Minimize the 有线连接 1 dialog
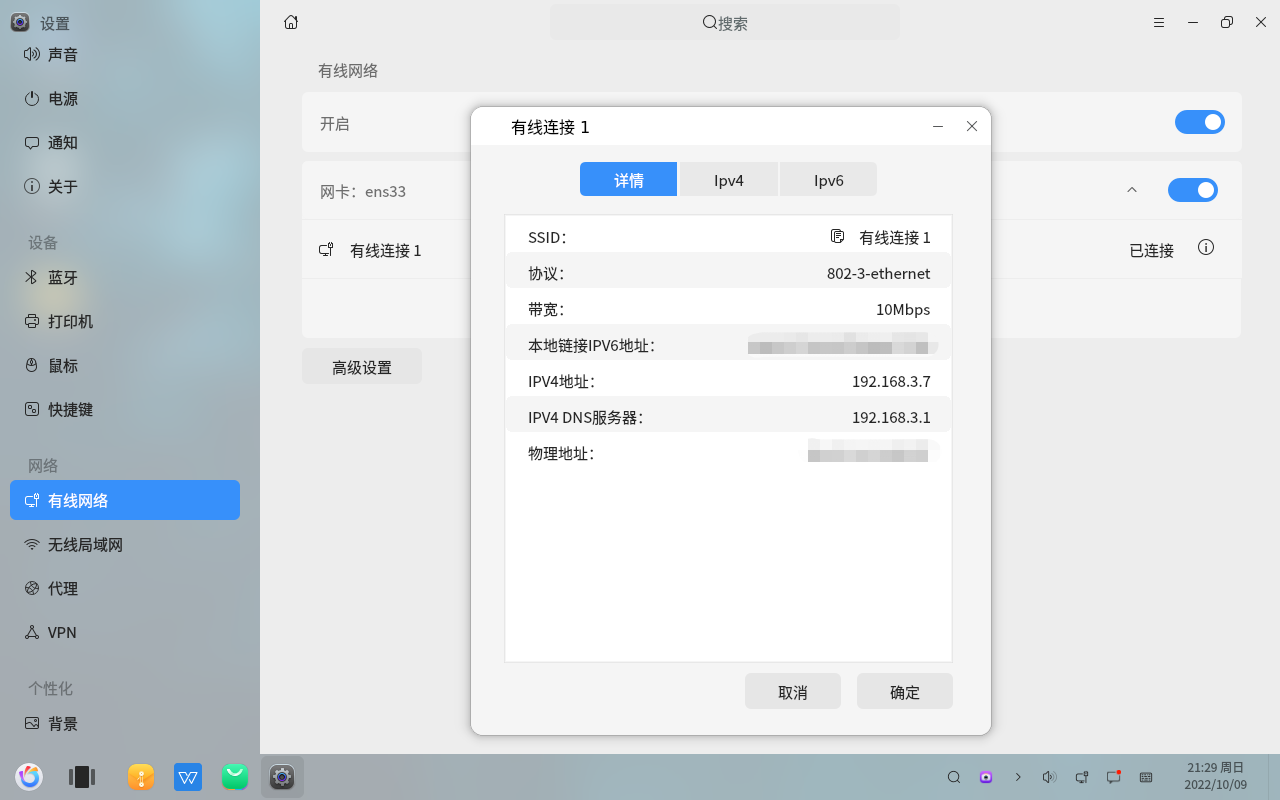Viewport: 1280px width, 800px height. 938,126
